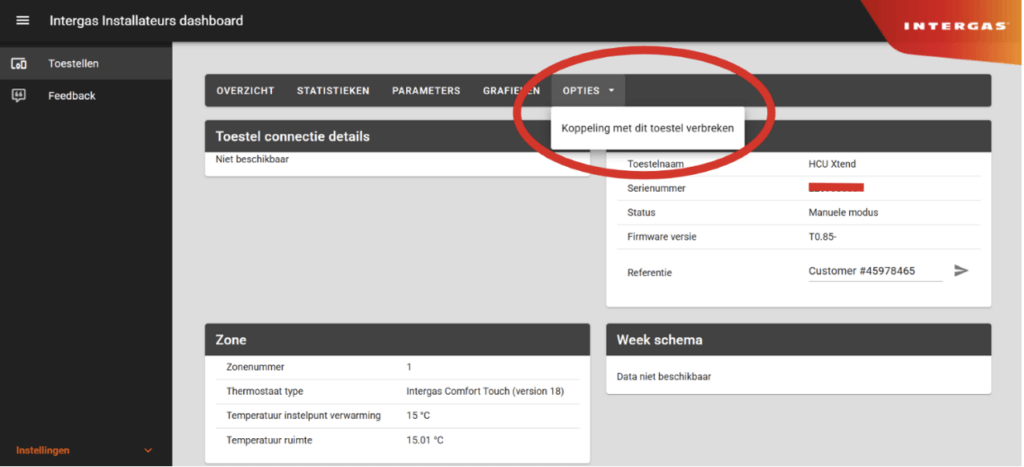1024x467 pixels.
Task: Click the Niet beschikbaar text
Action: [x=252, y=159]
